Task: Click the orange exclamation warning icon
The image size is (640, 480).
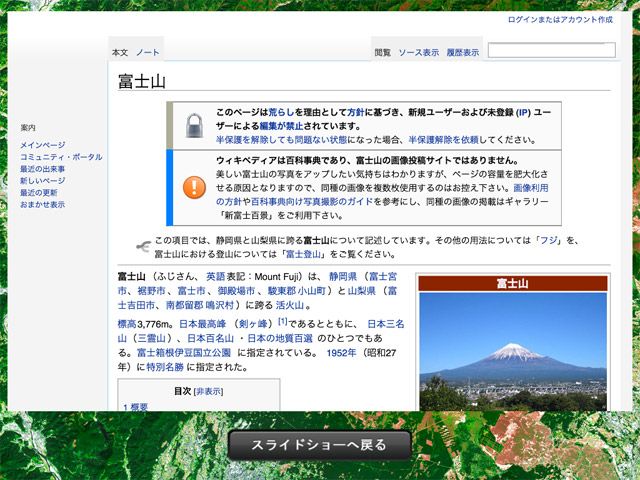Action: pos(194,188)
